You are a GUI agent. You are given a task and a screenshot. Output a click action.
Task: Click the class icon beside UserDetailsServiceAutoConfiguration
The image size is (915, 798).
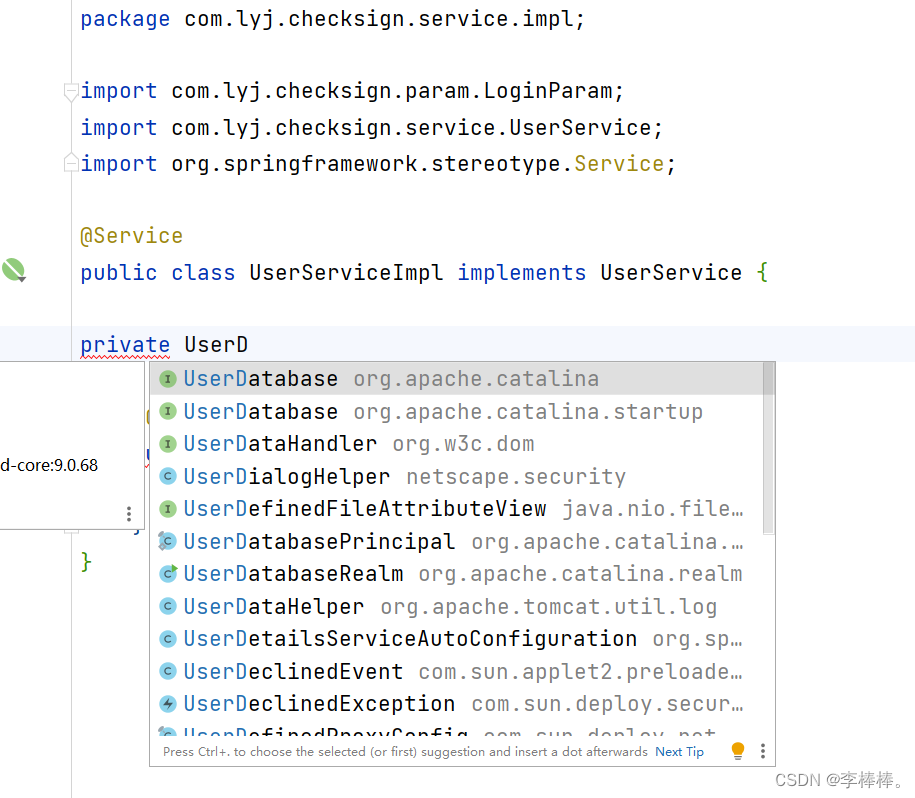click(x=167, y=638)
